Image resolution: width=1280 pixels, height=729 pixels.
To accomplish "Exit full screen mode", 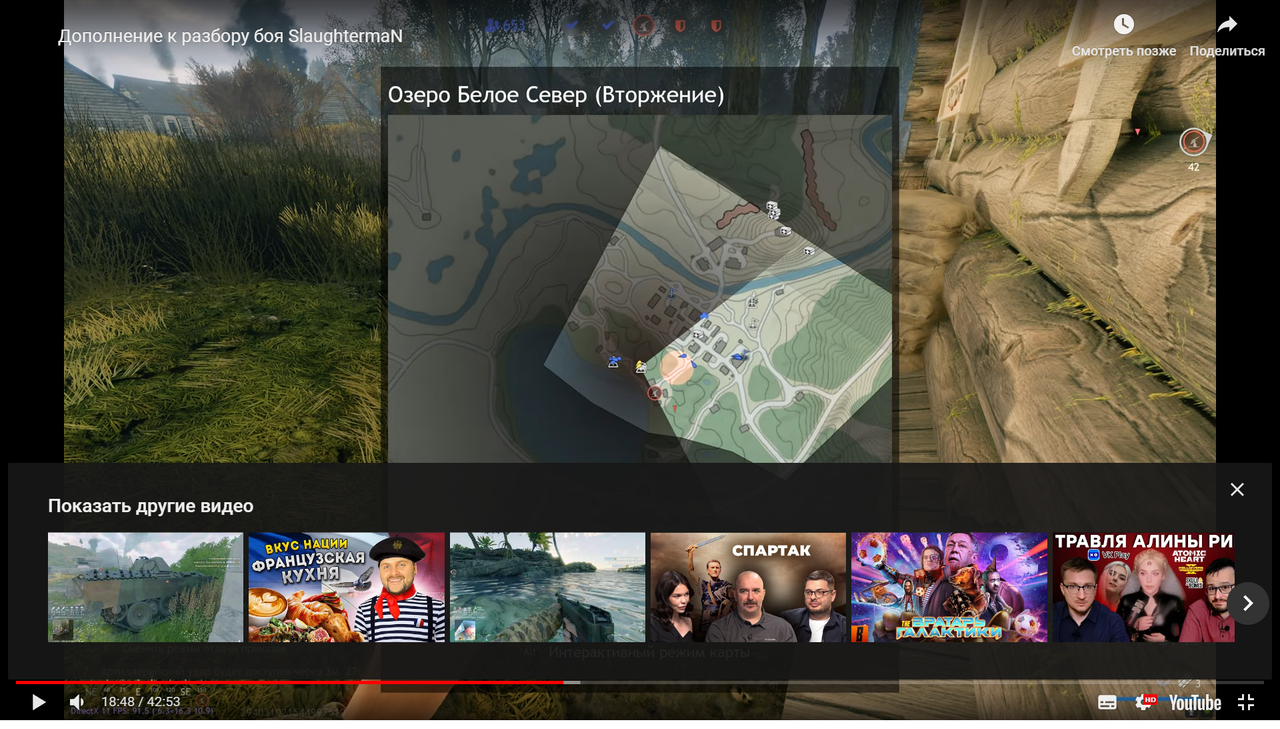I will click(x=1246, y=703).
